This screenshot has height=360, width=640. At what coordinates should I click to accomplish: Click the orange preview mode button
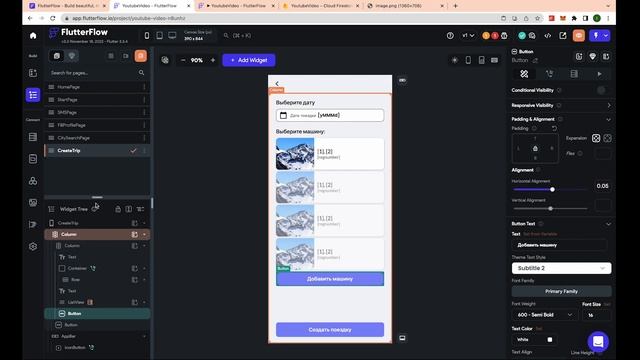(x=578, y=36)
